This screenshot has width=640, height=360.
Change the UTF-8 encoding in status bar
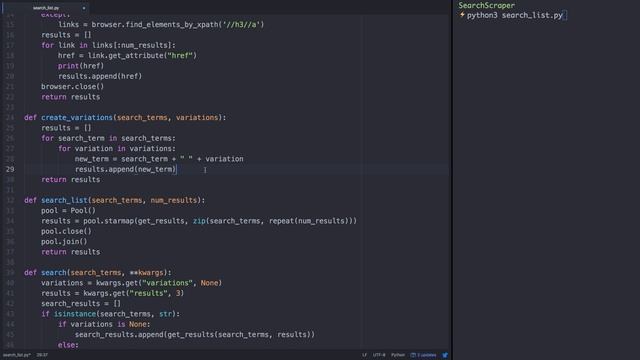coord(379,355)
